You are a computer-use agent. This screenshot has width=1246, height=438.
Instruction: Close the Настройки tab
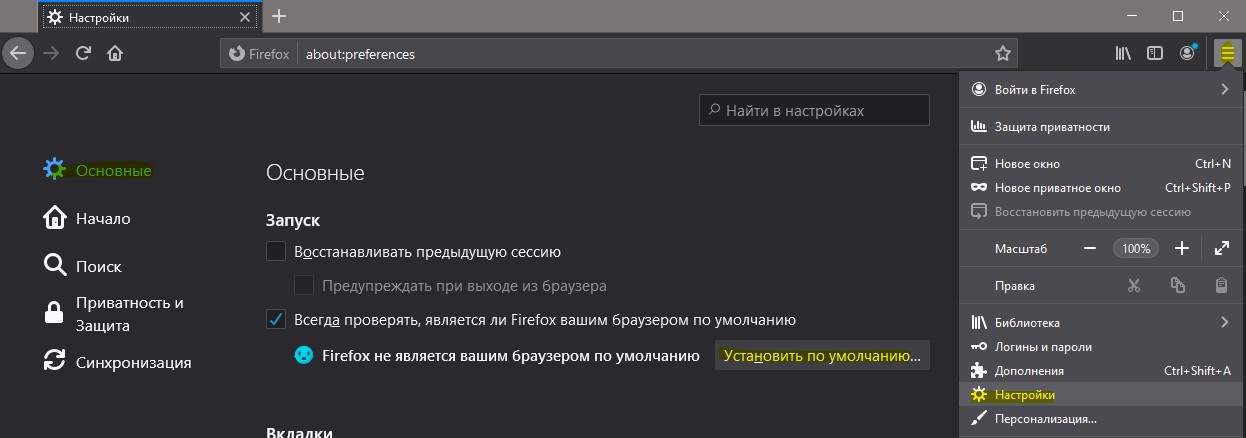(x=246, y=16)
